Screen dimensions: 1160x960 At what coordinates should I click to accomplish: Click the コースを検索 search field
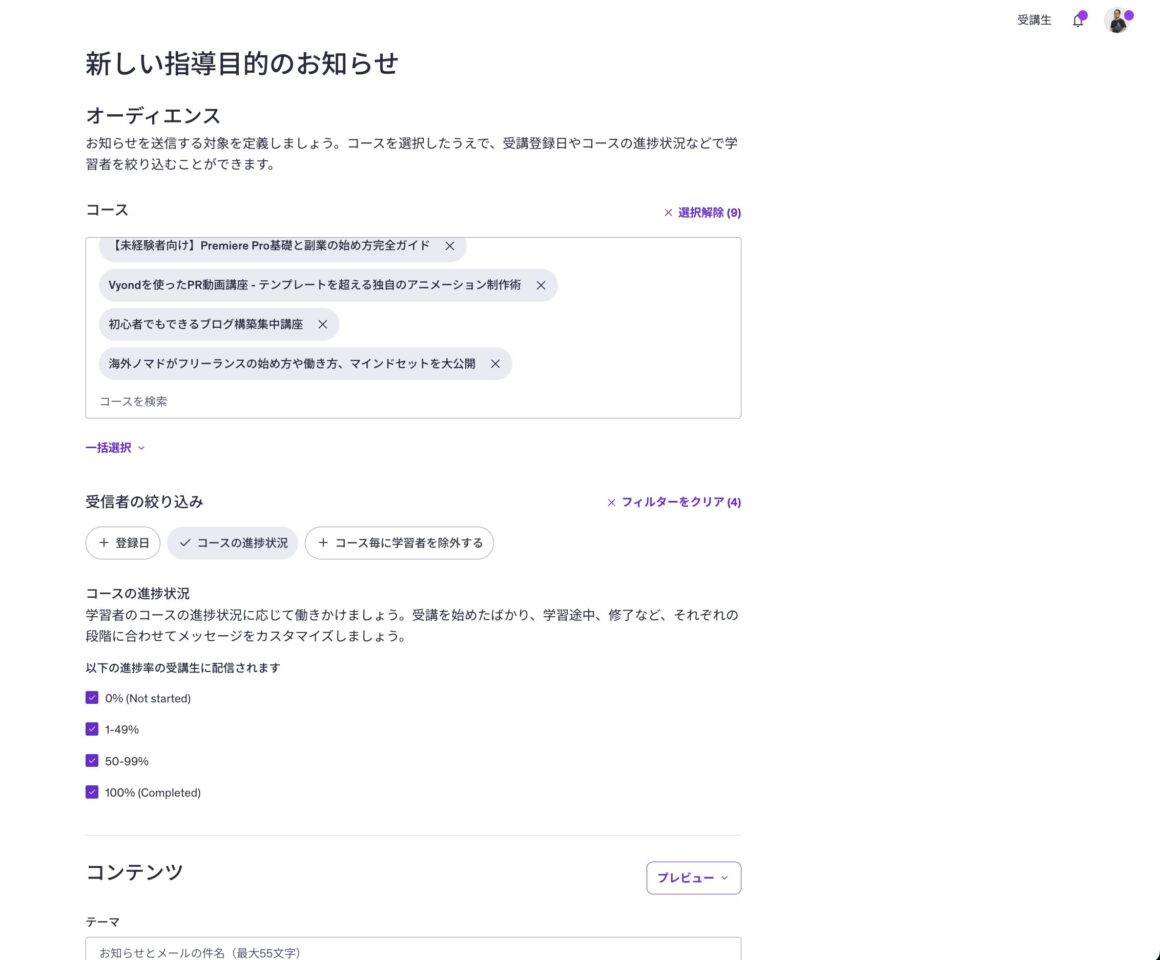coord(400,401)
